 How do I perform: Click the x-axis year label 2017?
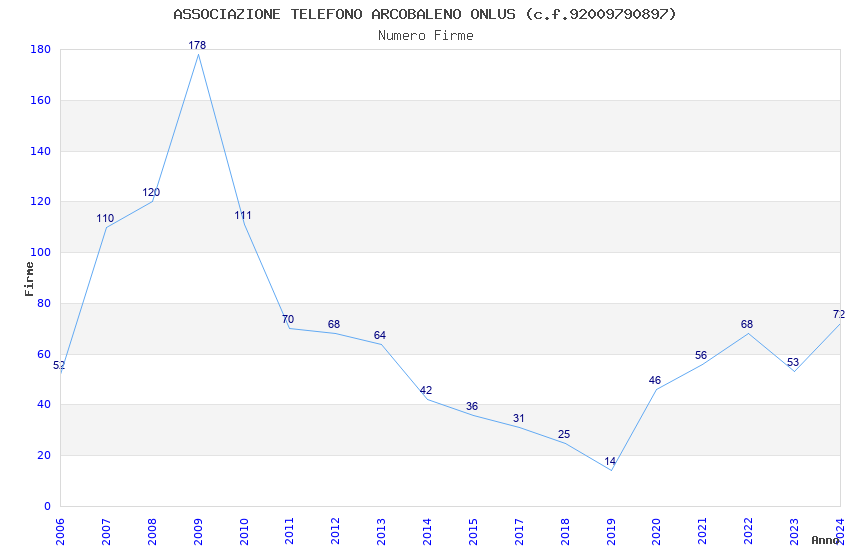pos(519,531)
